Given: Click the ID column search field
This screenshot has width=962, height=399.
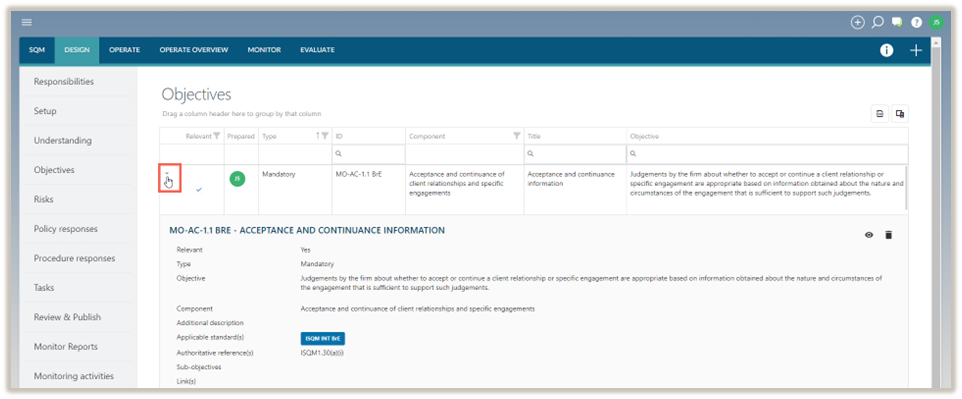Looking at the screenshot, I should pos(368,153).
